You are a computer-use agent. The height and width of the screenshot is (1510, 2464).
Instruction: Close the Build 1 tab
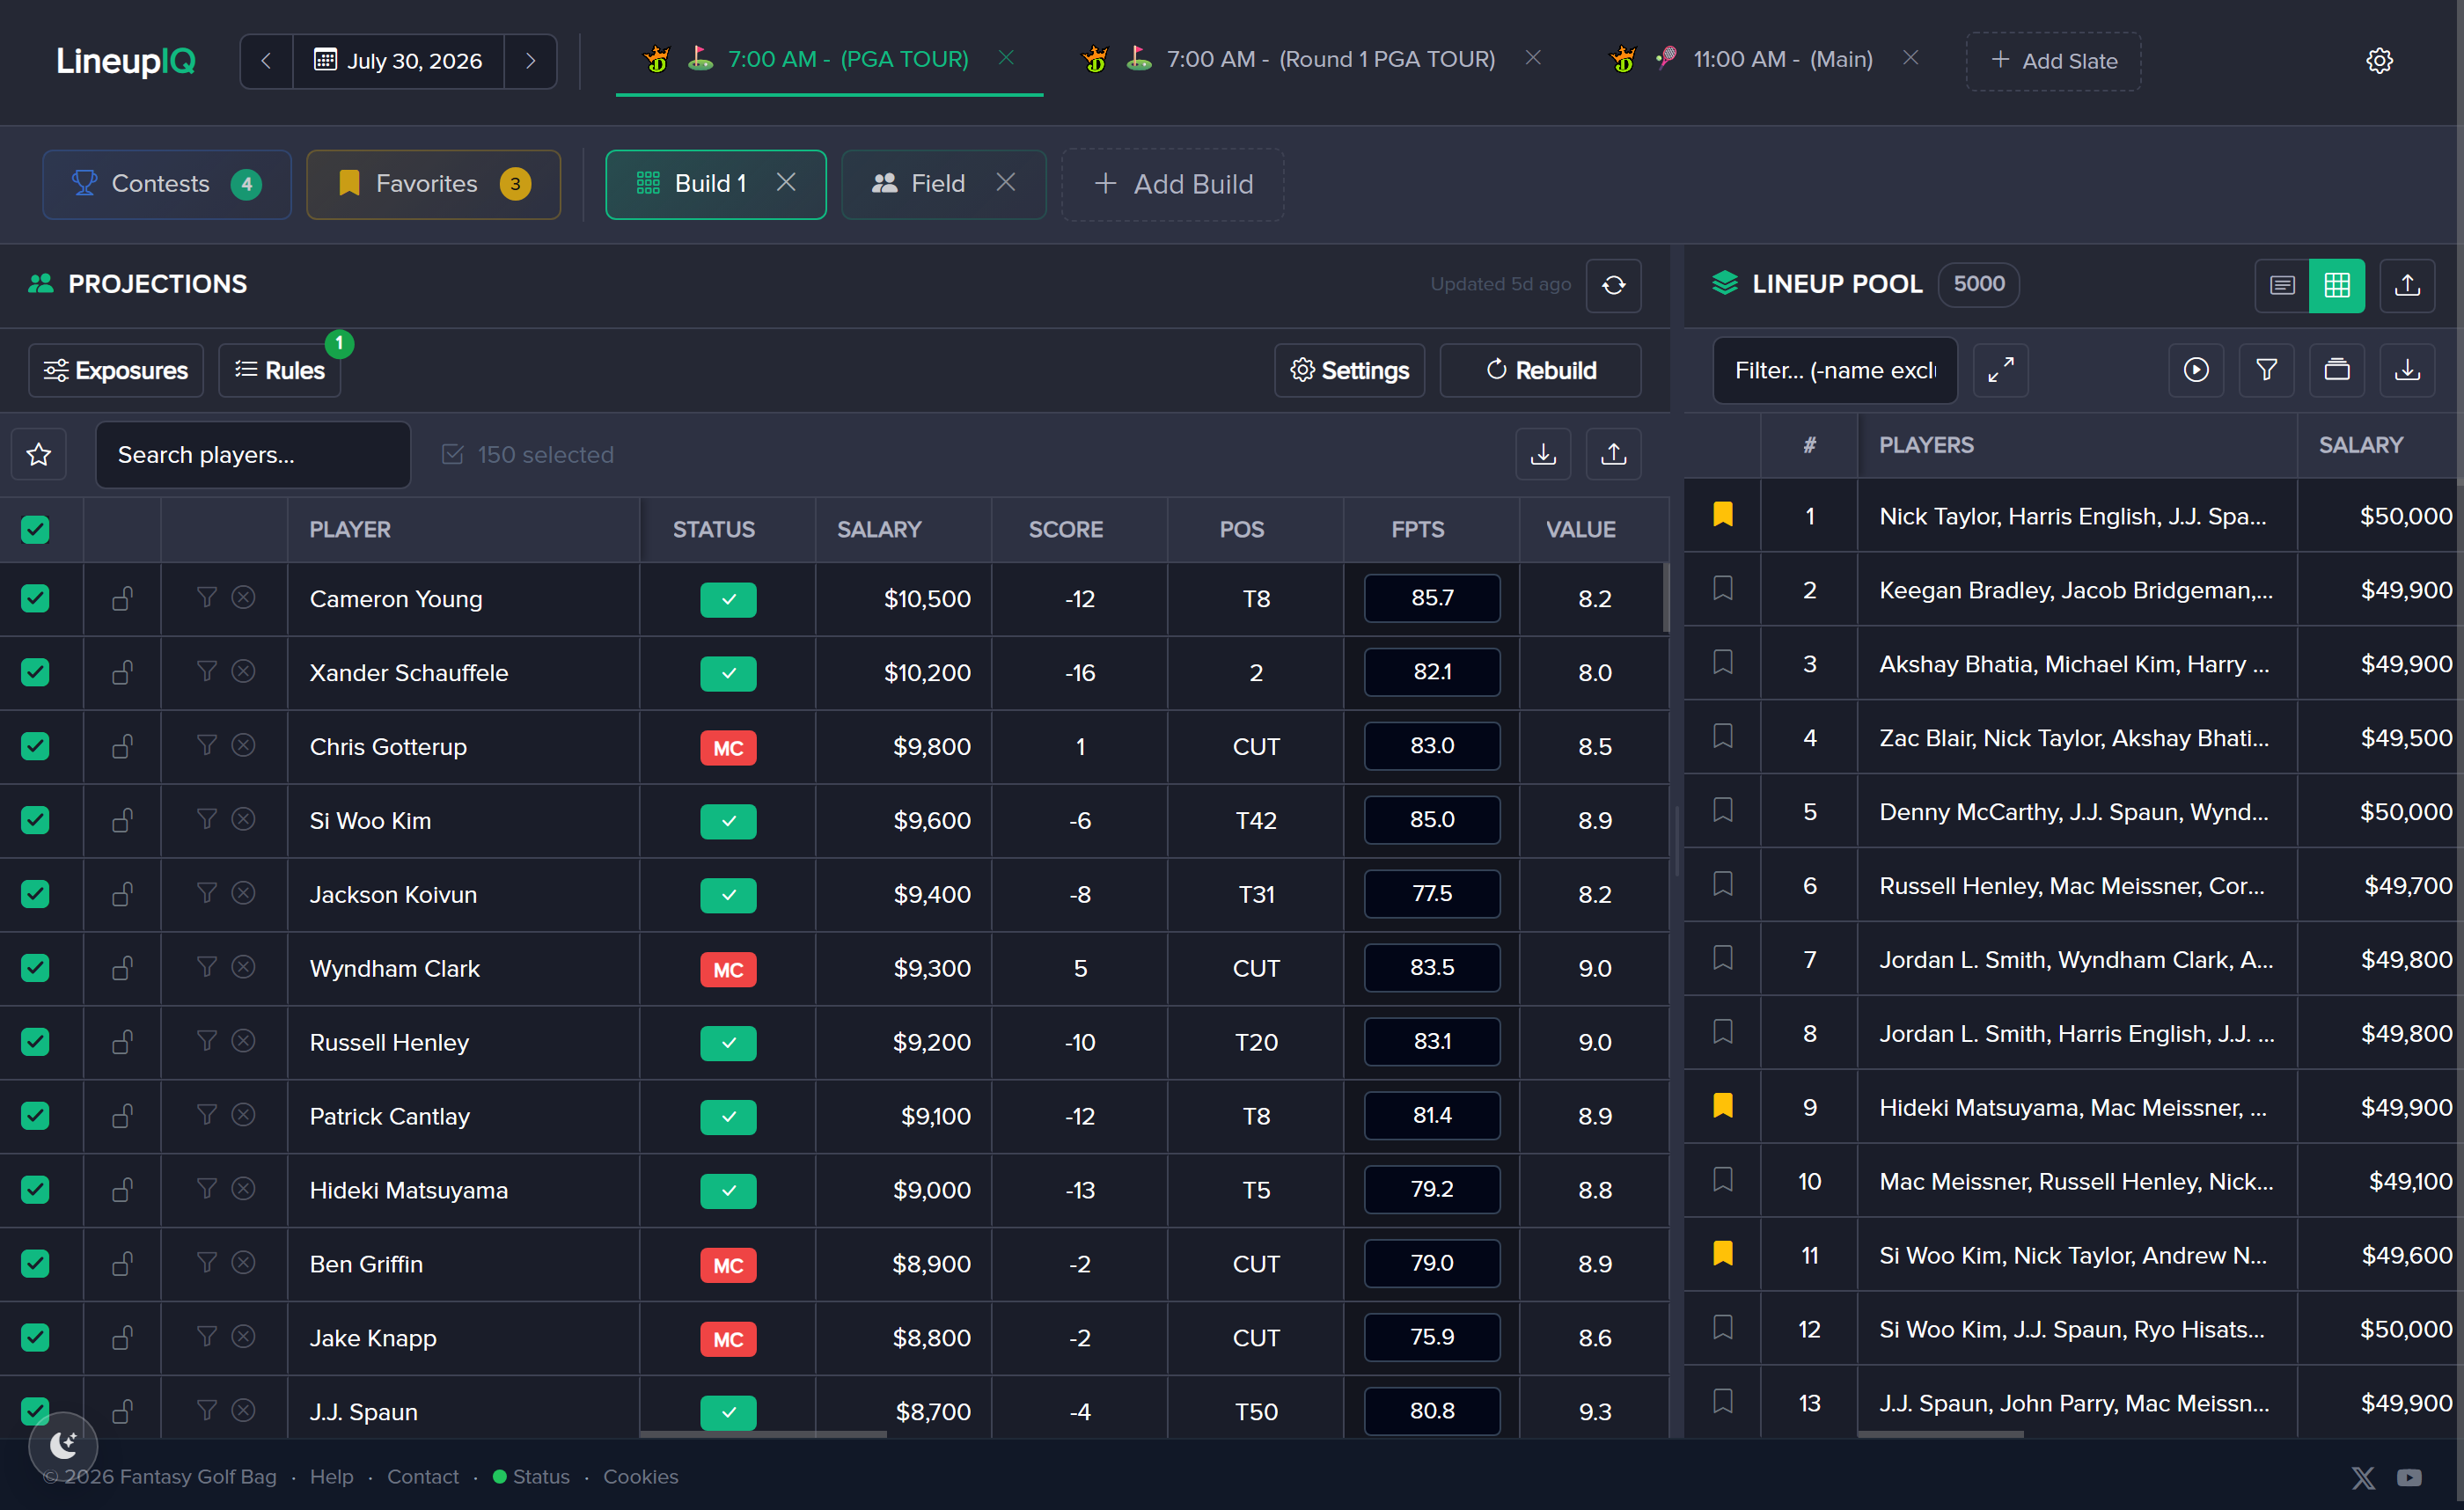tap(786, 182)
